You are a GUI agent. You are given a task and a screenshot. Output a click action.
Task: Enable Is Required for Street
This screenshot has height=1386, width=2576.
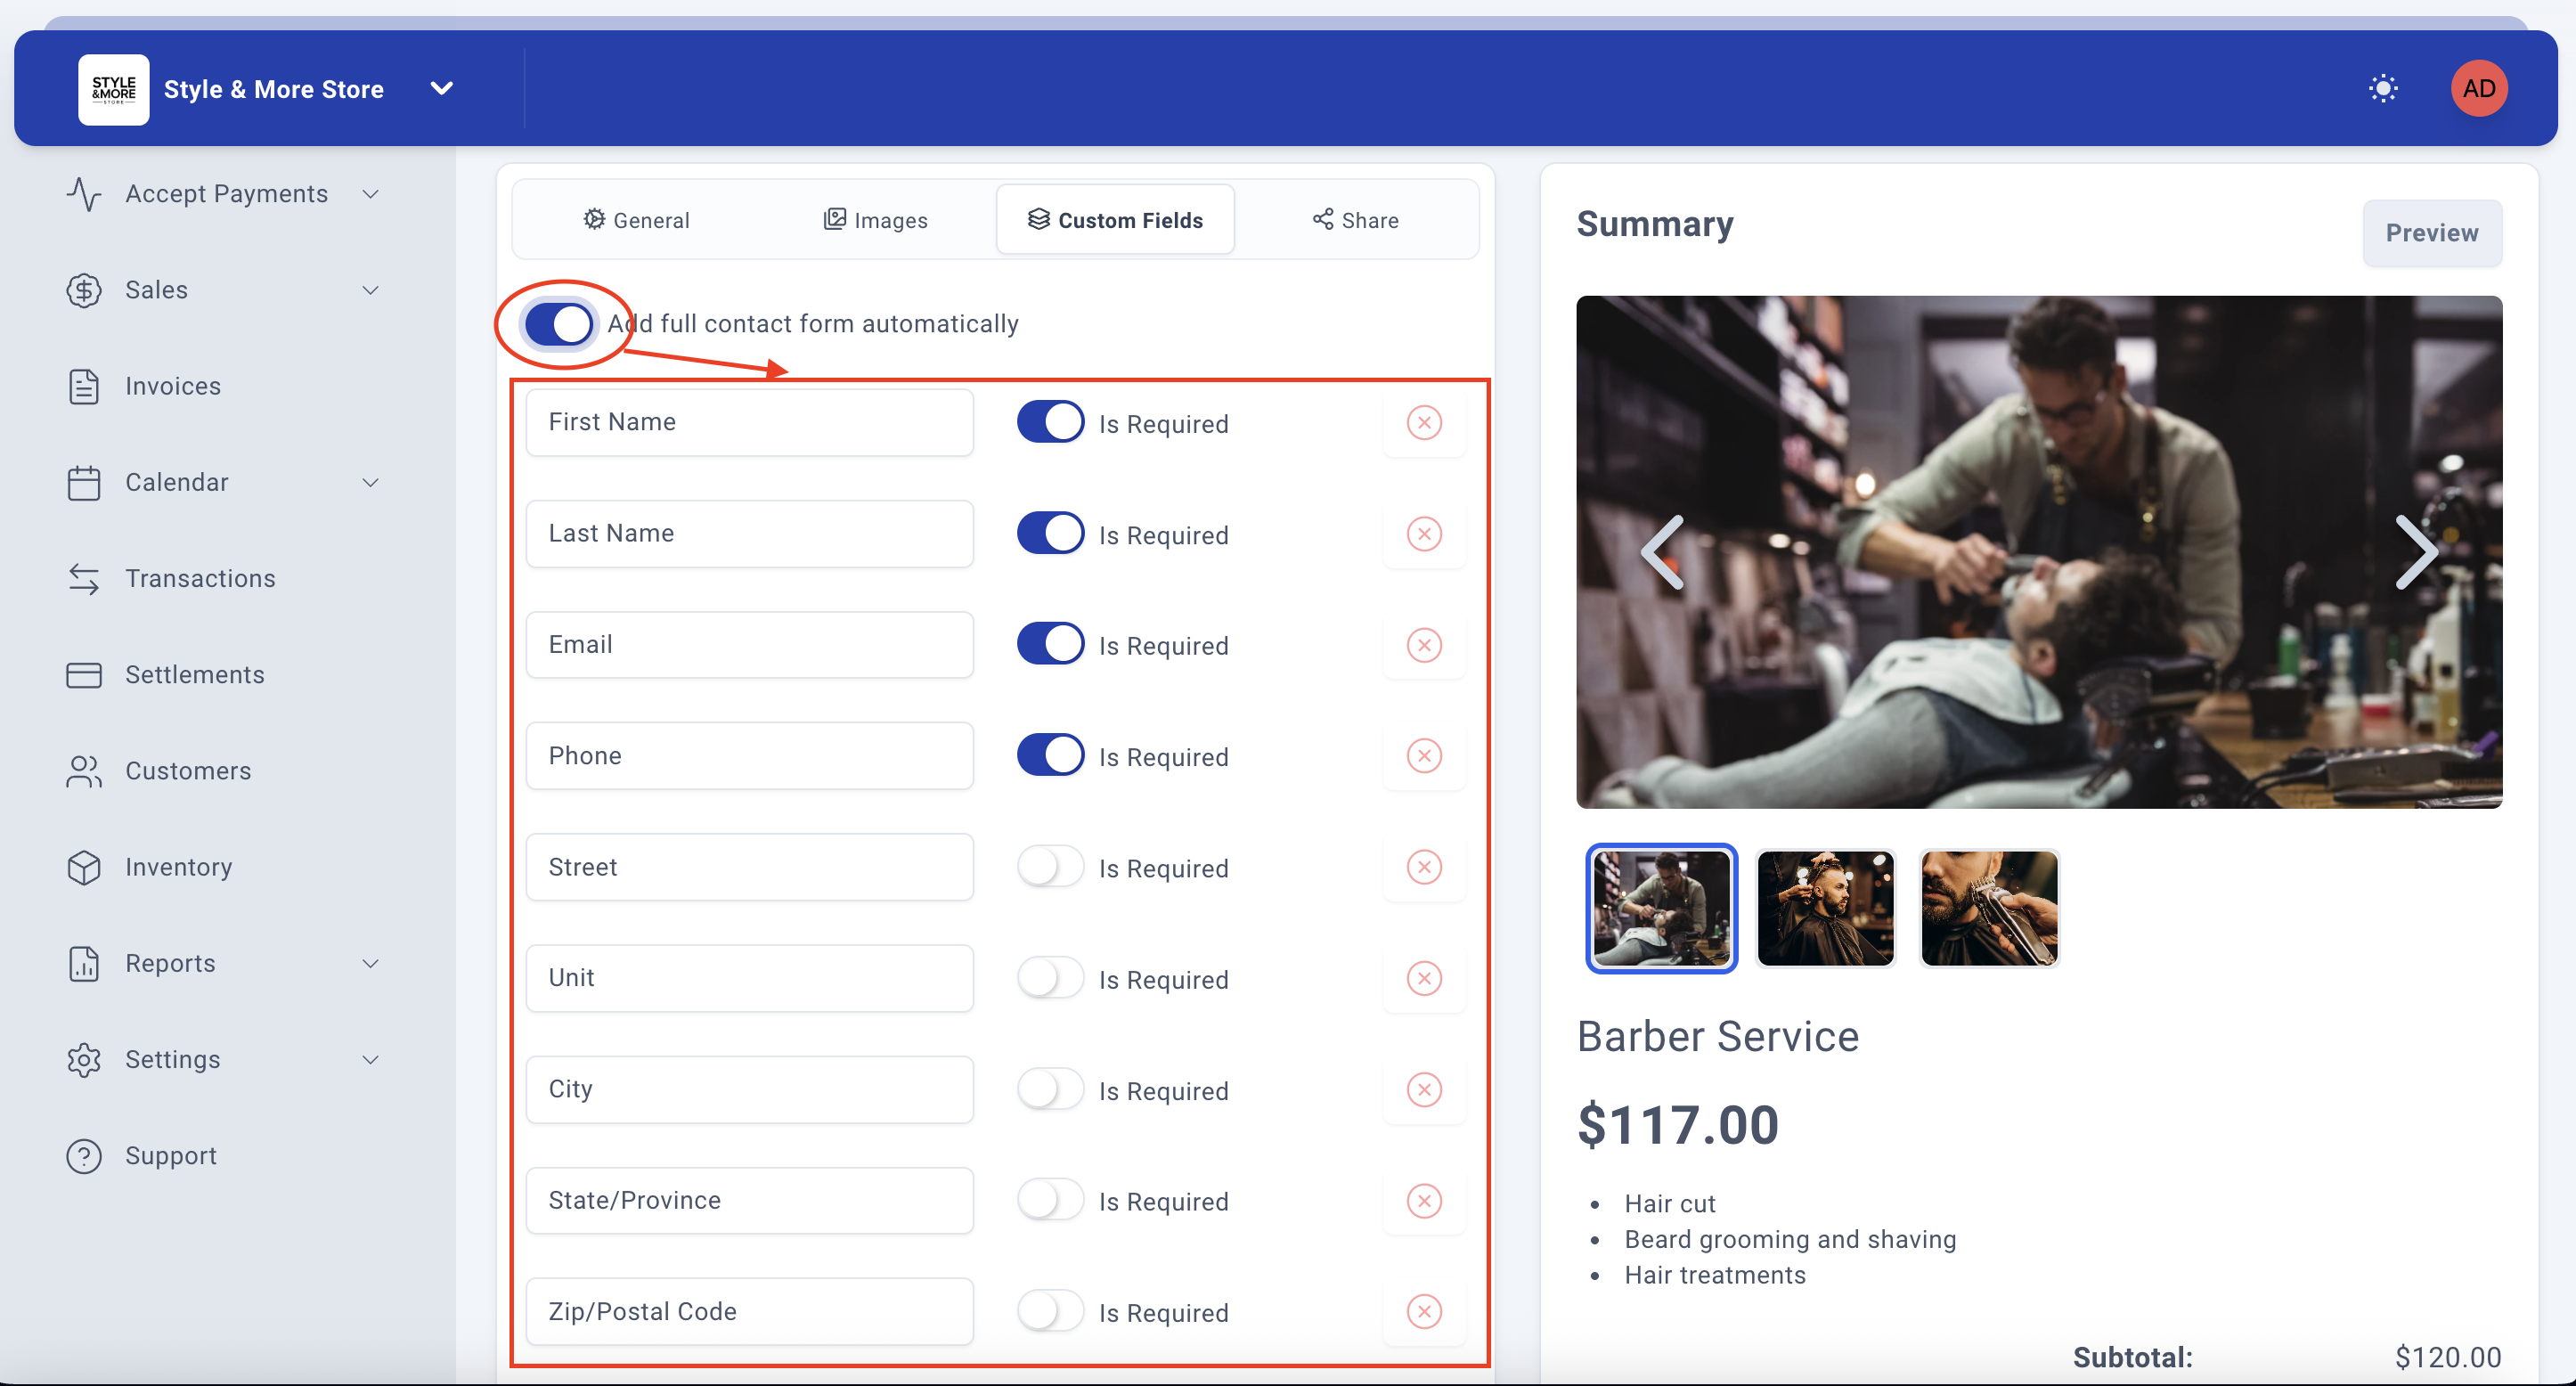pyautogui.click(x=1050, y=867)
